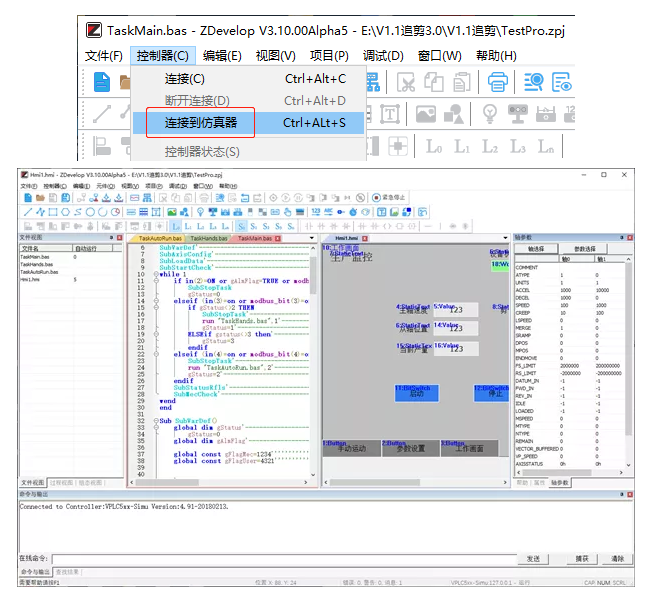Collapse the 'if in(2)=ON' block at line 11

(156, 281)
